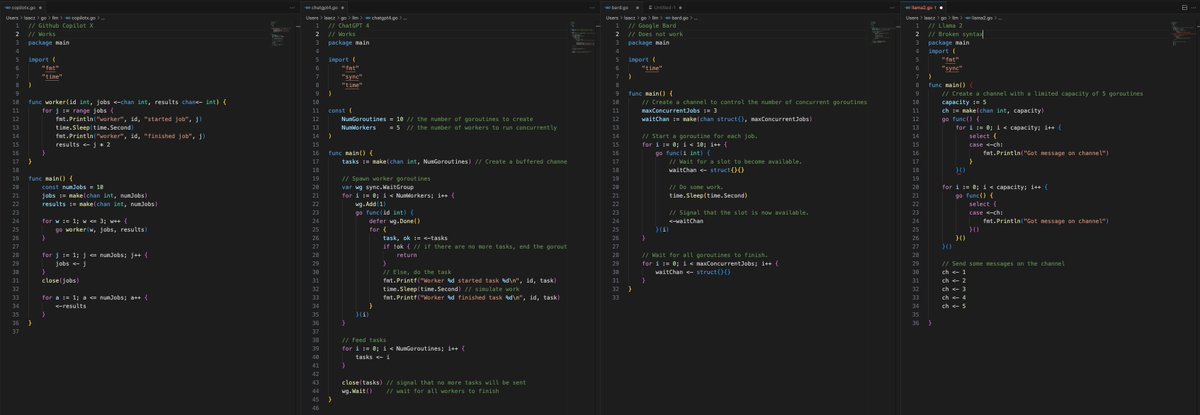Click '"time"' import in bard.go
Screen dimensions: 1200x415
pyautogui.click(x=651, y=69)
